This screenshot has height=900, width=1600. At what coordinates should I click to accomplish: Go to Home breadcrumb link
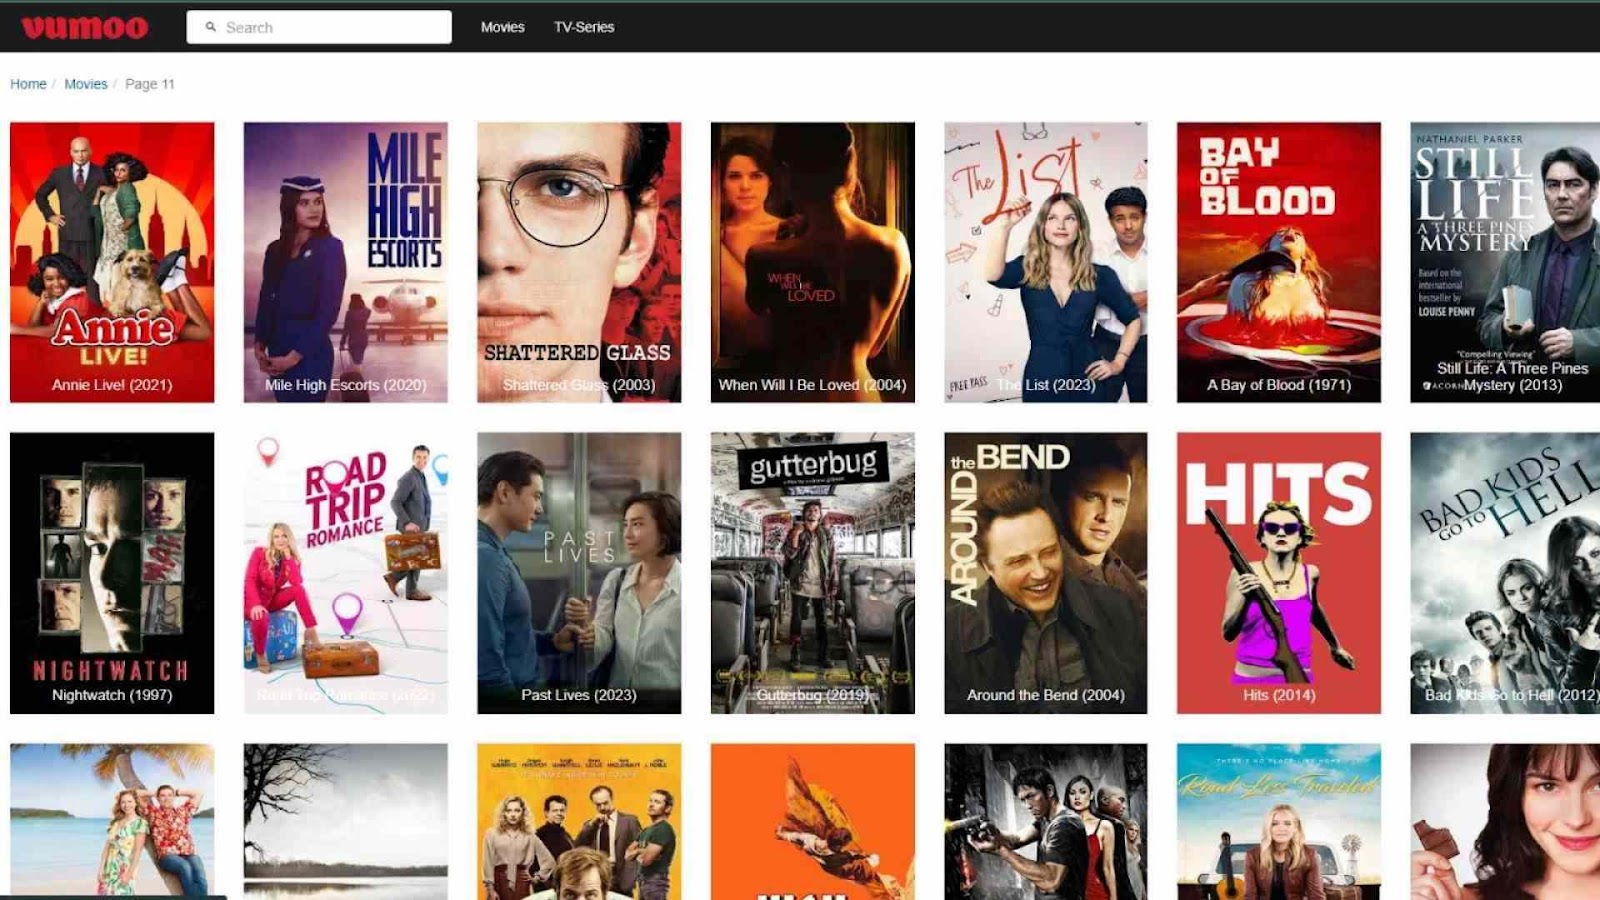coord(28,84)
